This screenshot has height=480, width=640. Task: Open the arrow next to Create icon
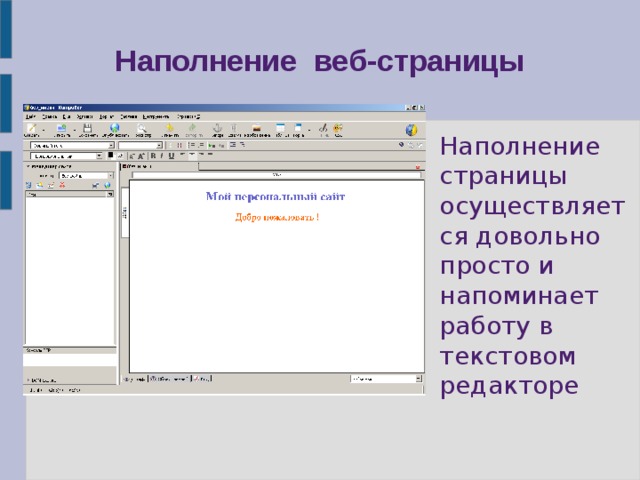coord(43,130)
